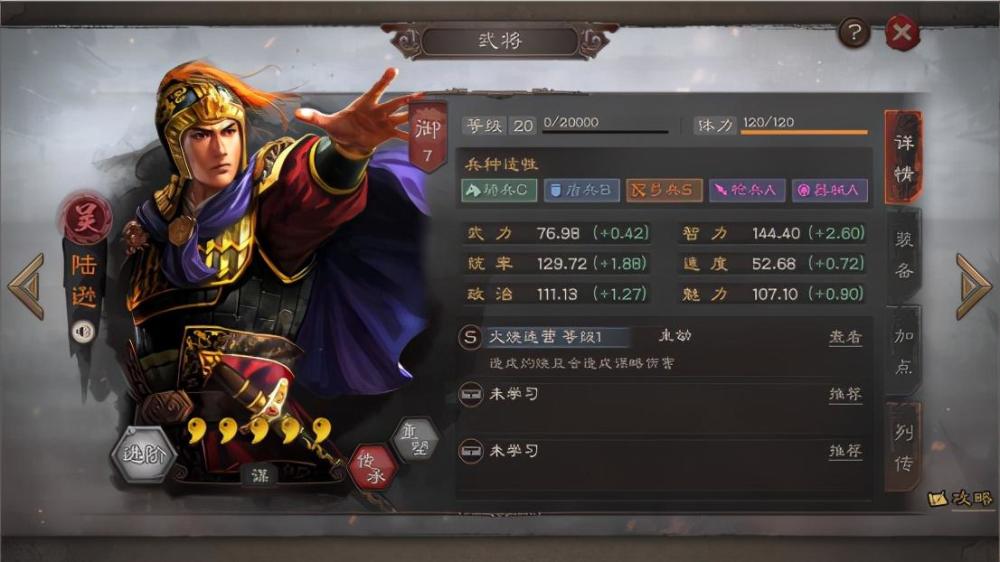Viewport: 1000px width, 562px height.
Task: Select the archer 弓兵S aptitude badge
Action: 664,190
